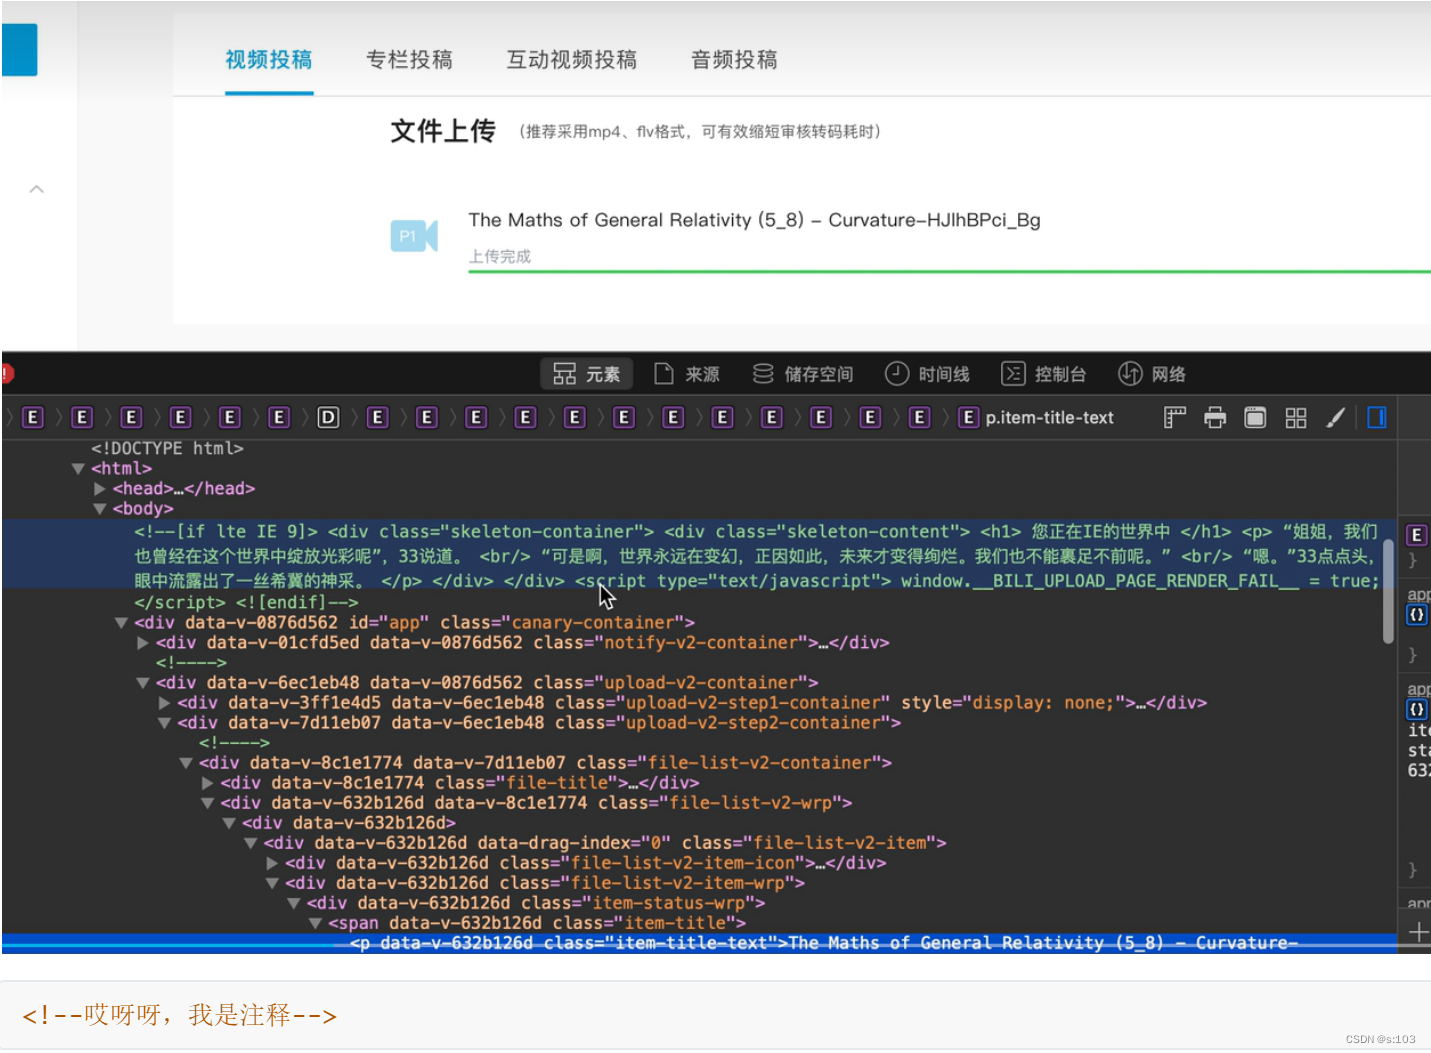Open the 储存空间 inspector tab
The height and width of the screenshot is (1053, 1431).
pyautogui.click(x=803, y=374)
